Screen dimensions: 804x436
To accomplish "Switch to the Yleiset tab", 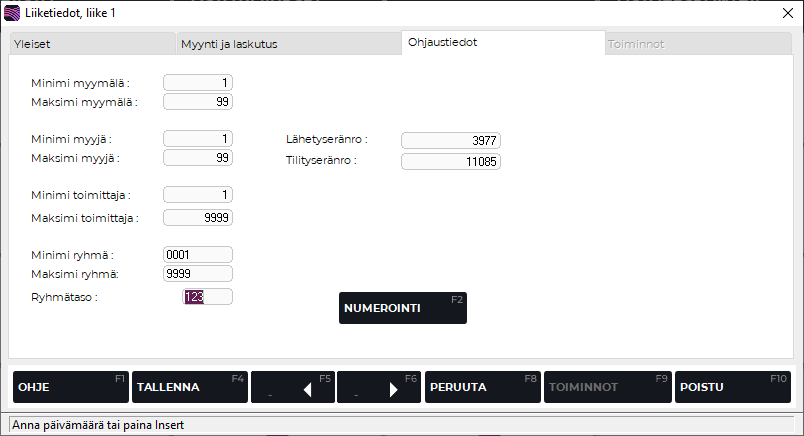I will tap(90, 44).
